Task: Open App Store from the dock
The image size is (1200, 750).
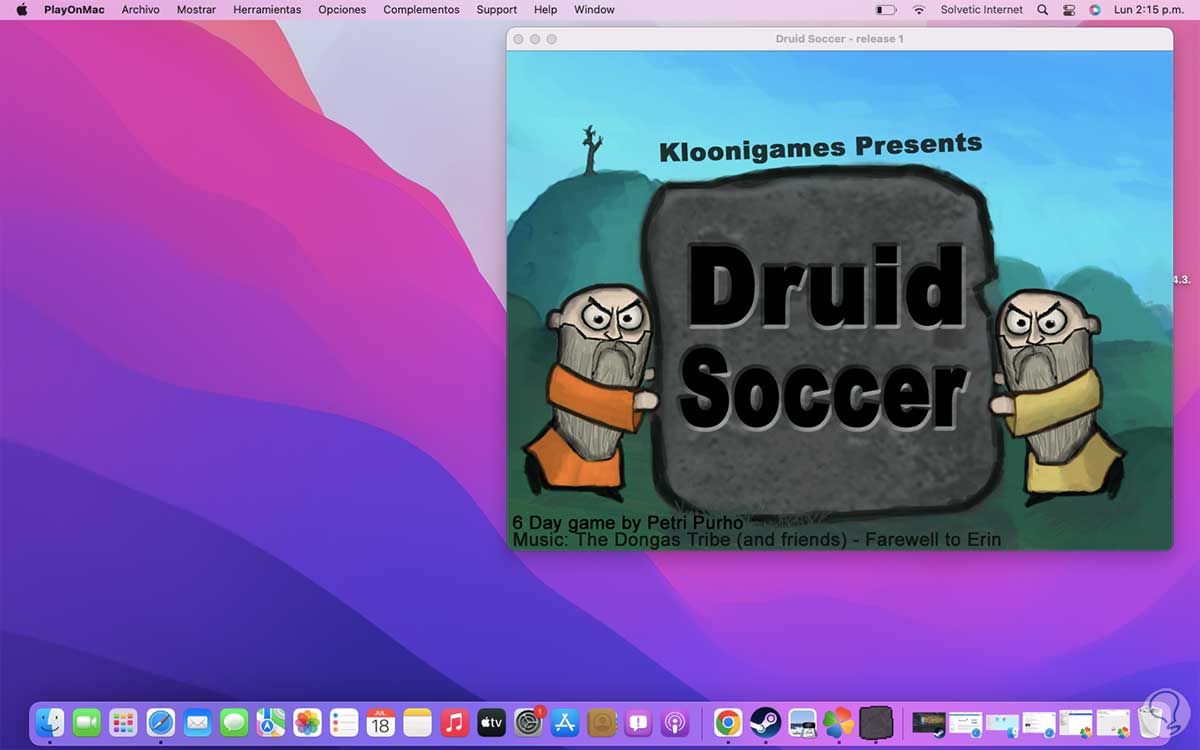Action: click(x=564, y=722)
